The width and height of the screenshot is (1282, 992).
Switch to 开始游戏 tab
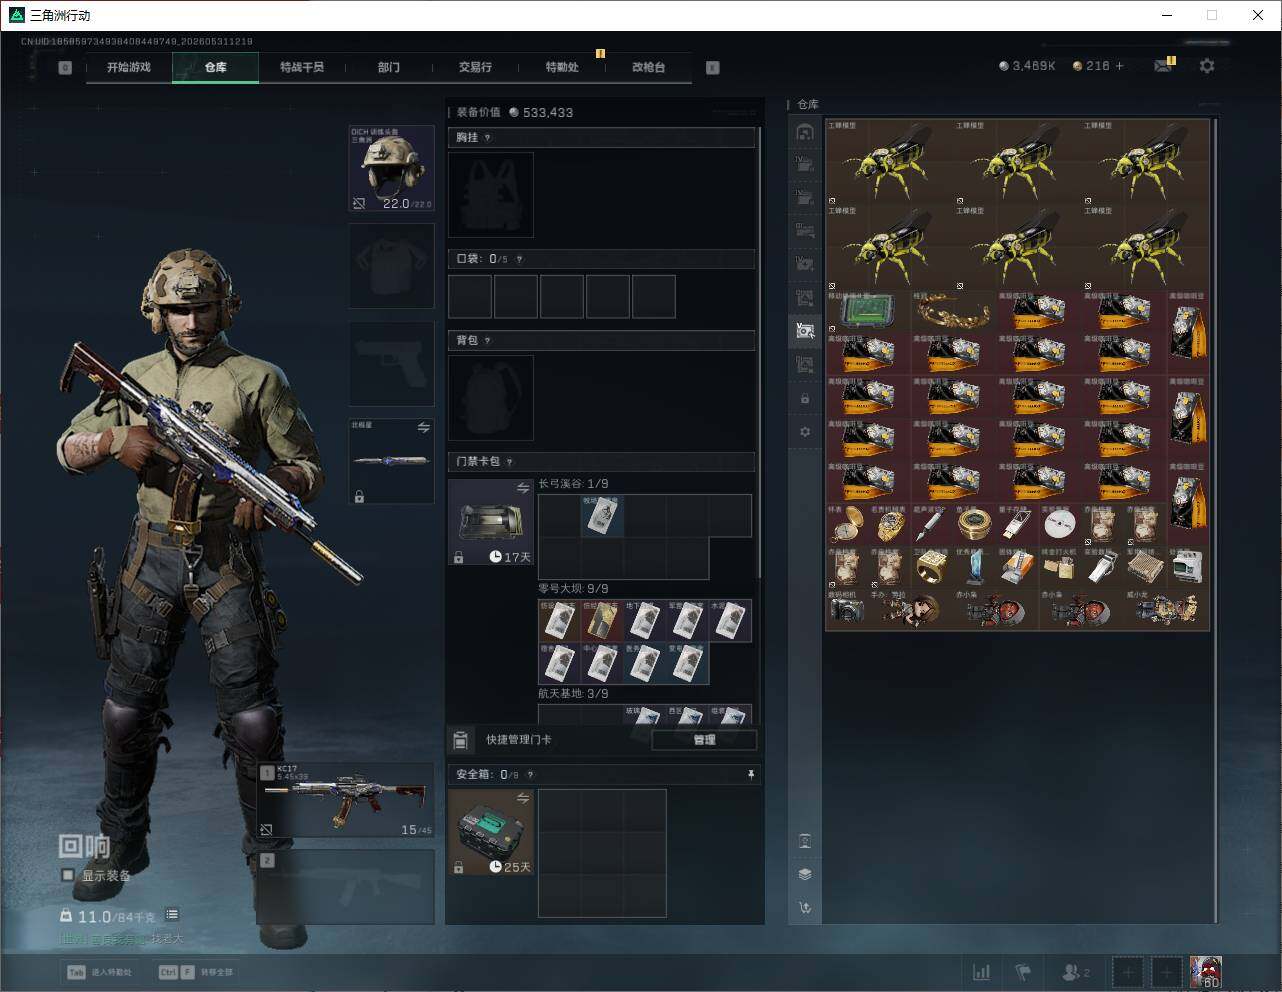[129, 67]
